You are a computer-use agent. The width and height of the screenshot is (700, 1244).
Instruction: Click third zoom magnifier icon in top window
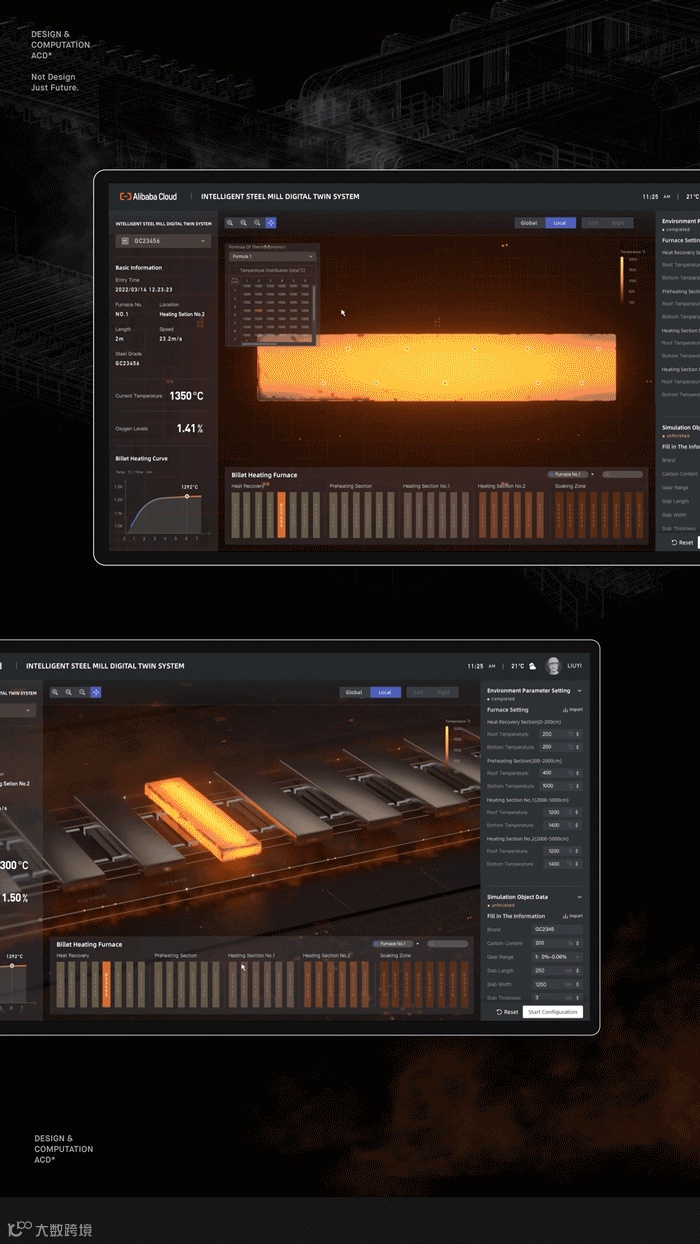click(257, 223)
